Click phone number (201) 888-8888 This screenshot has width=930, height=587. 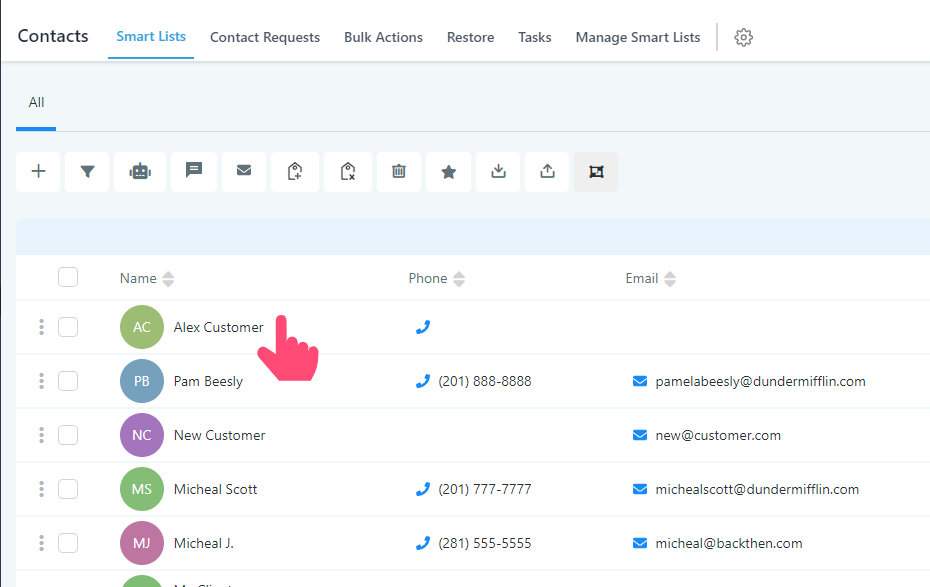tap(485, 381)
